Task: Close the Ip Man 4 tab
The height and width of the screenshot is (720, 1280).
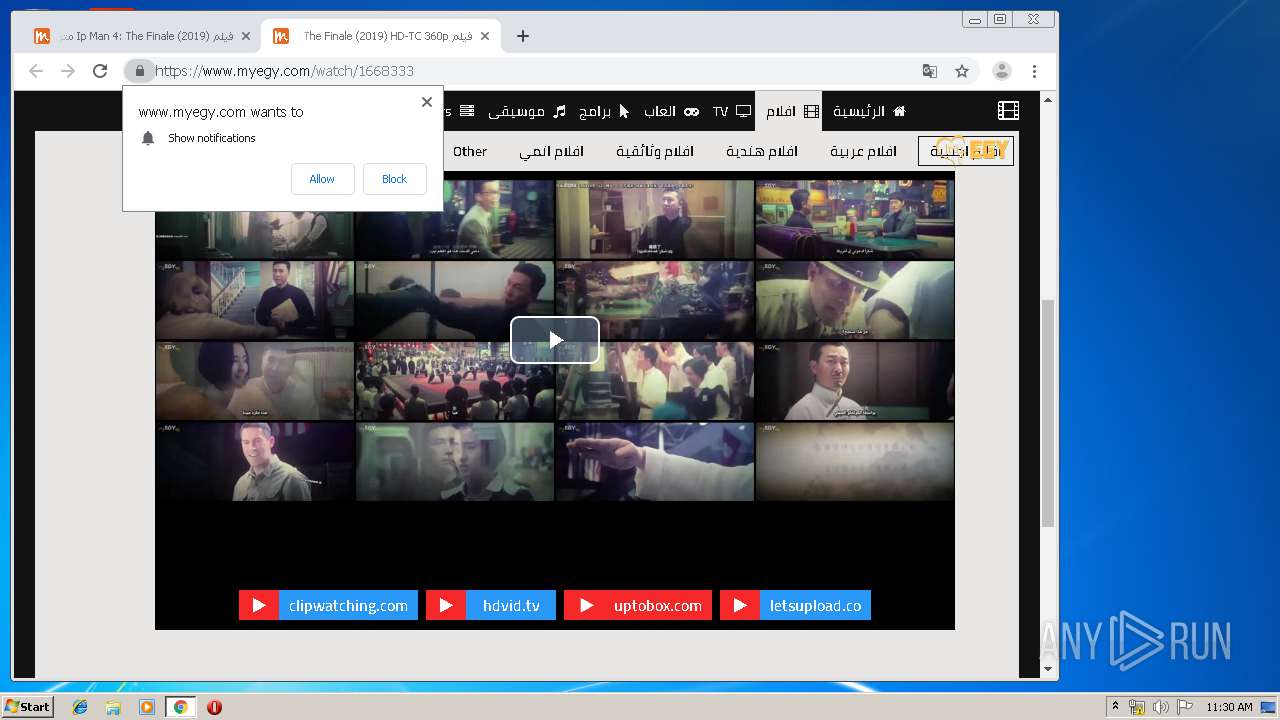Action: [246, 36]
